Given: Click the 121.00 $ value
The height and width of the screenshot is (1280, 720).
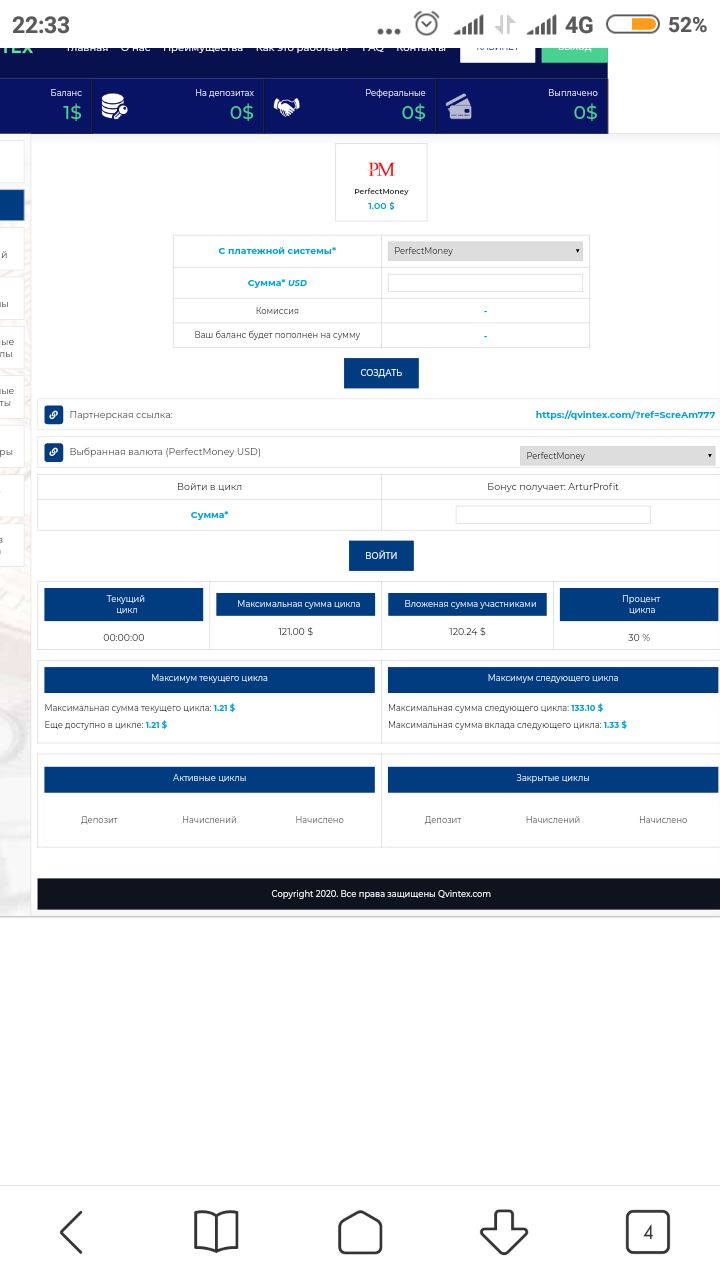Looking at the screenshot, I should point(296,632).
